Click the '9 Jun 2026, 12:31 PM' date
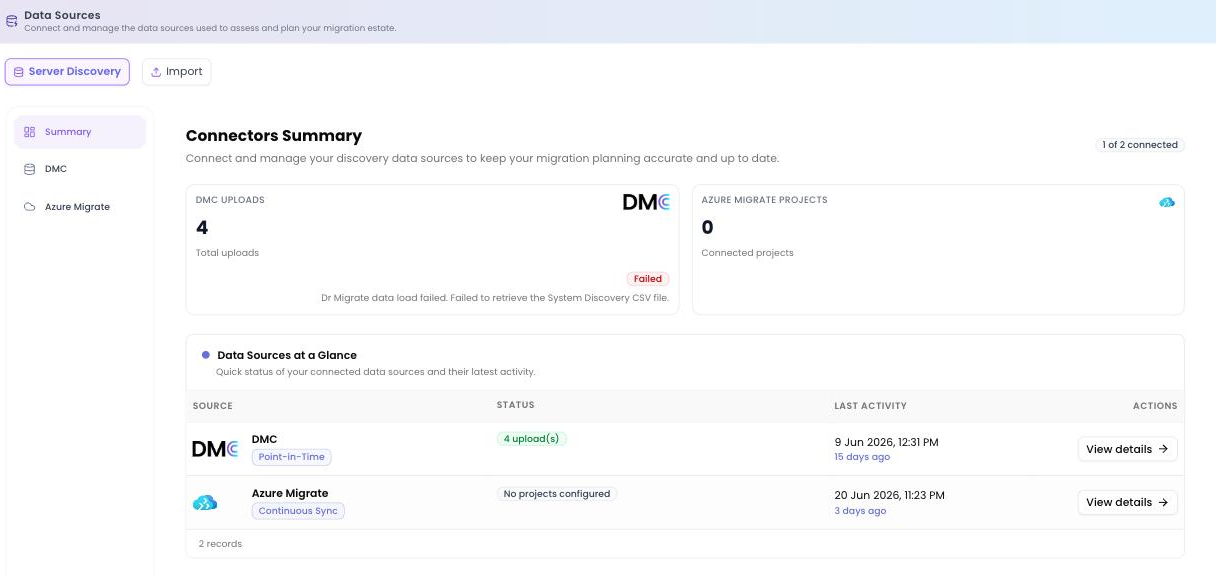1216x575 pixels. 886,442
